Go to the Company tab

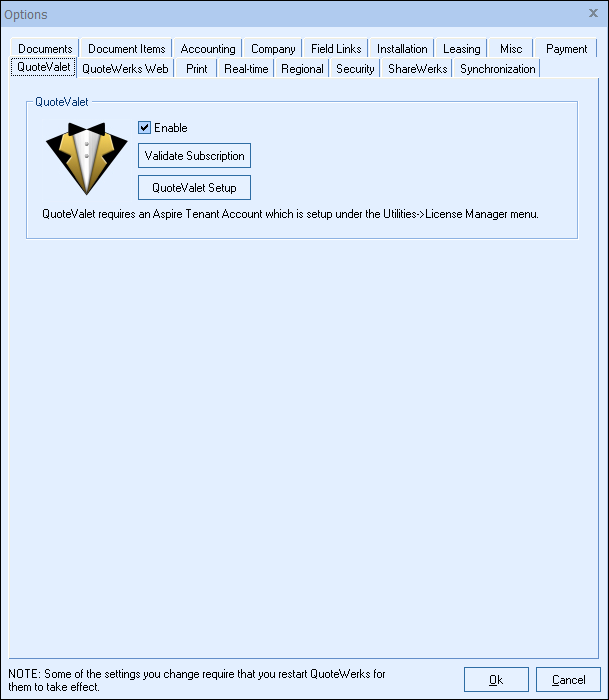(x=273, y=49)
